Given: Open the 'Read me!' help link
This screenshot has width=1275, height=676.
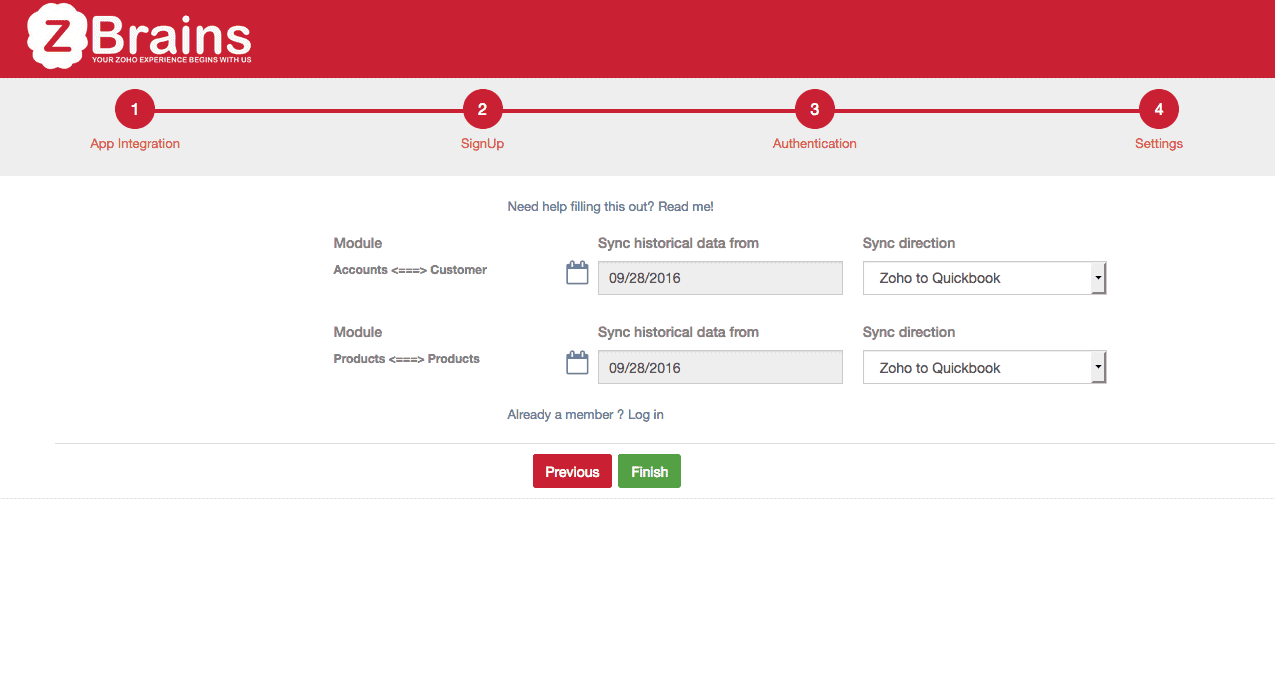Looking at the screenshot, I should (x=685, y=207).
